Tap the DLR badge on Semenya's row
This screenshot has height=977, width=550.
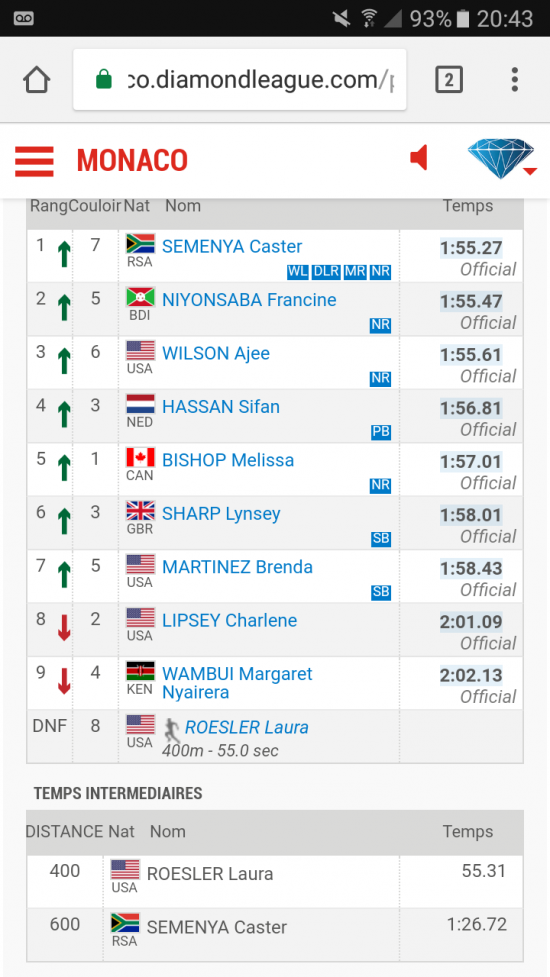pos(326,272)
